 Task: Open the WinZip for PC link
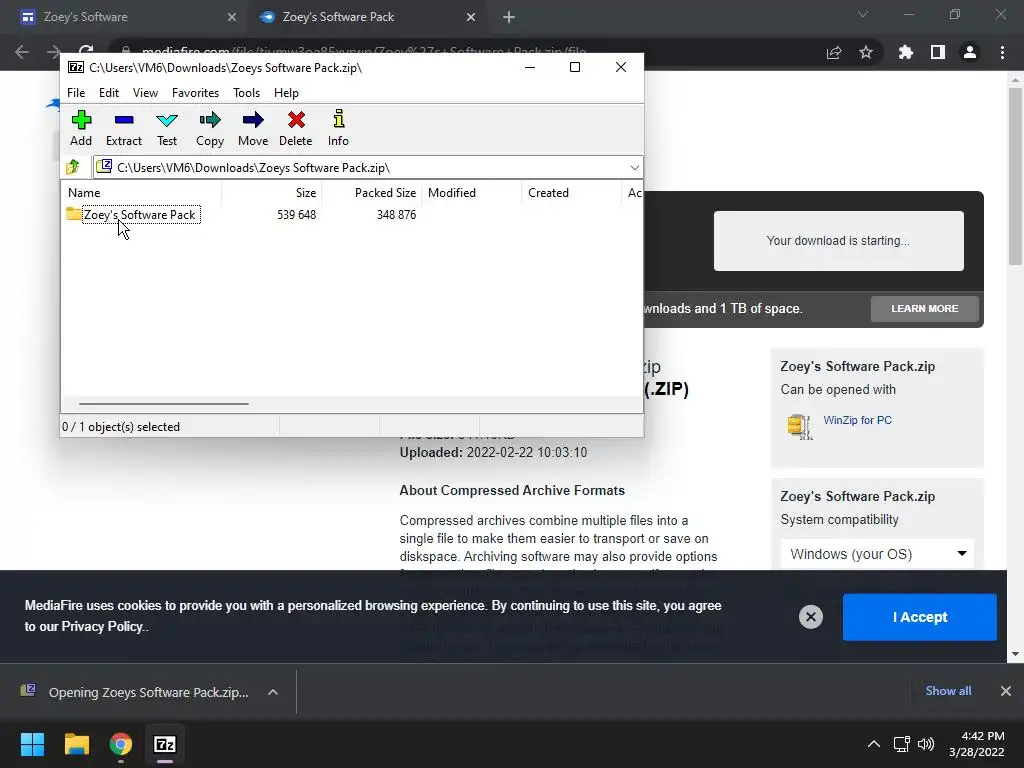857,420
